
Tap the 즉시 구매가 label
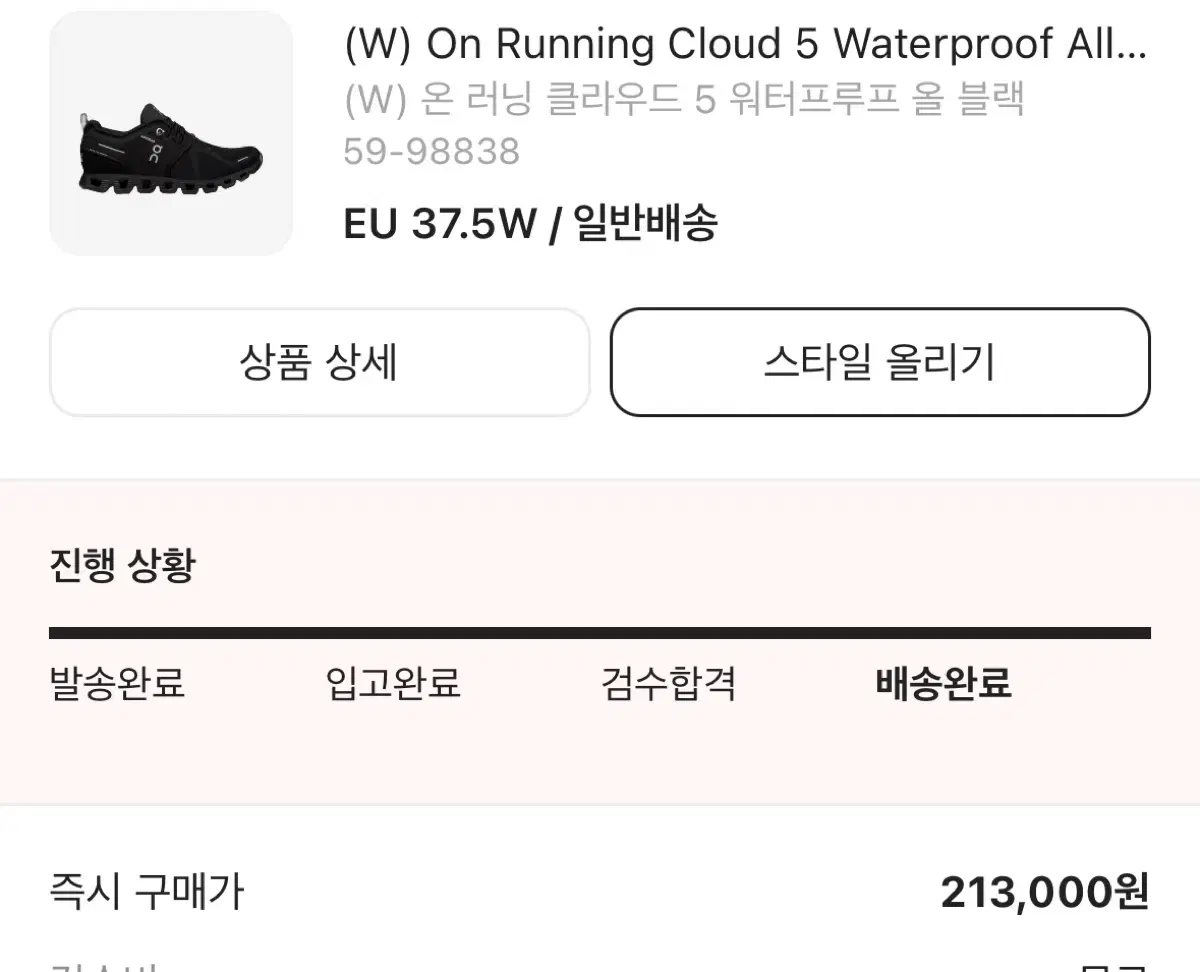tap(146, 892)
